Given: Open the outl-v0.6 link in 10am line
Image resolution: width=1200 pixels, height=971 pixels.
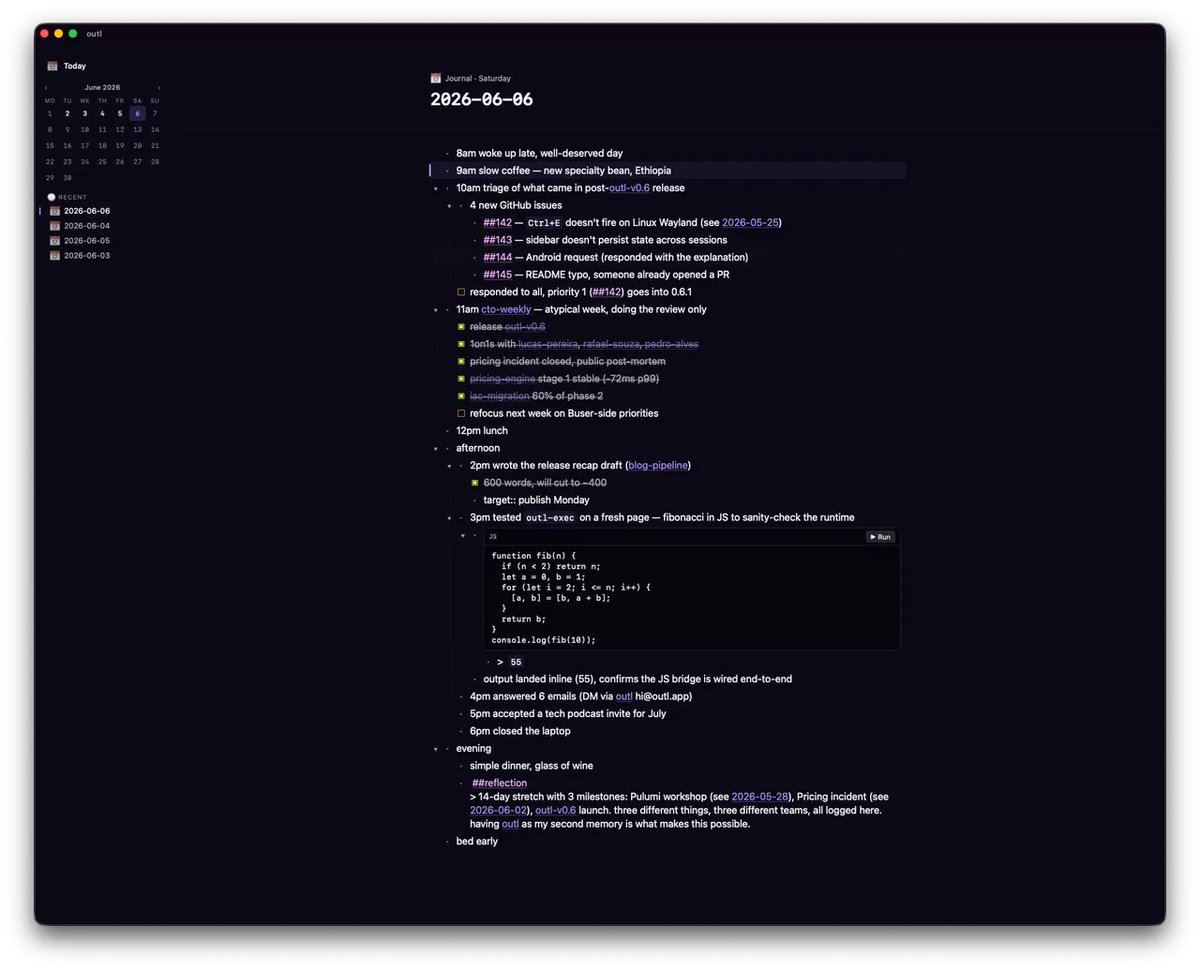Looking at the screenshot, I should click(x=629, y=188).
